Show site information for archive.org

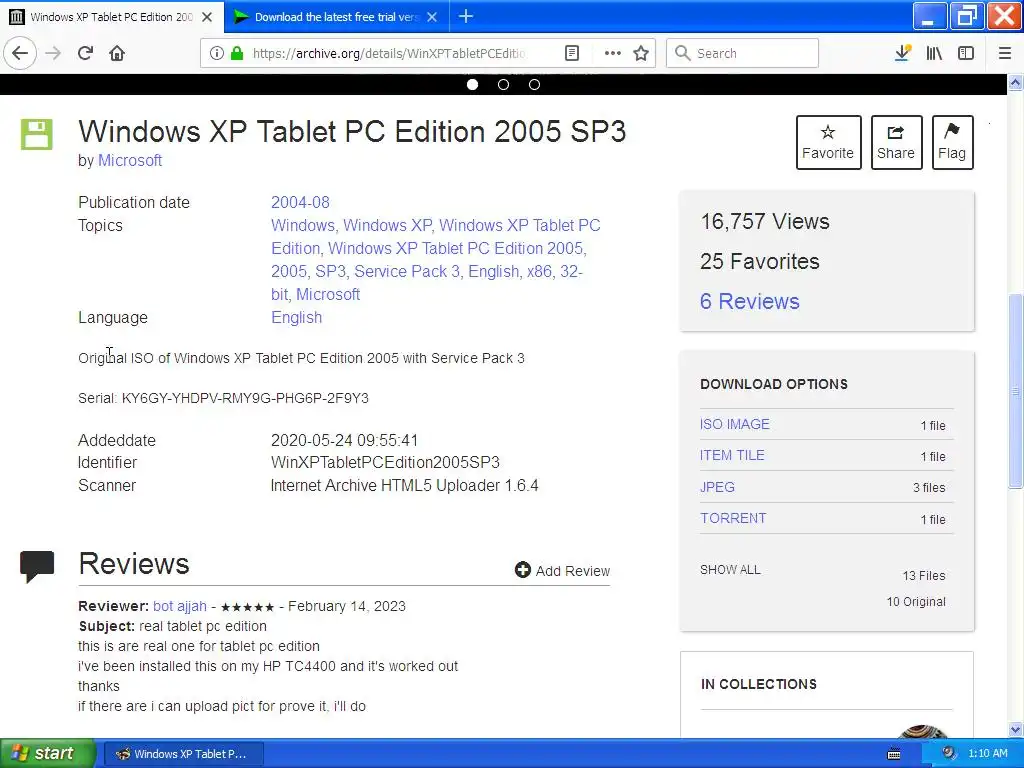216,53
